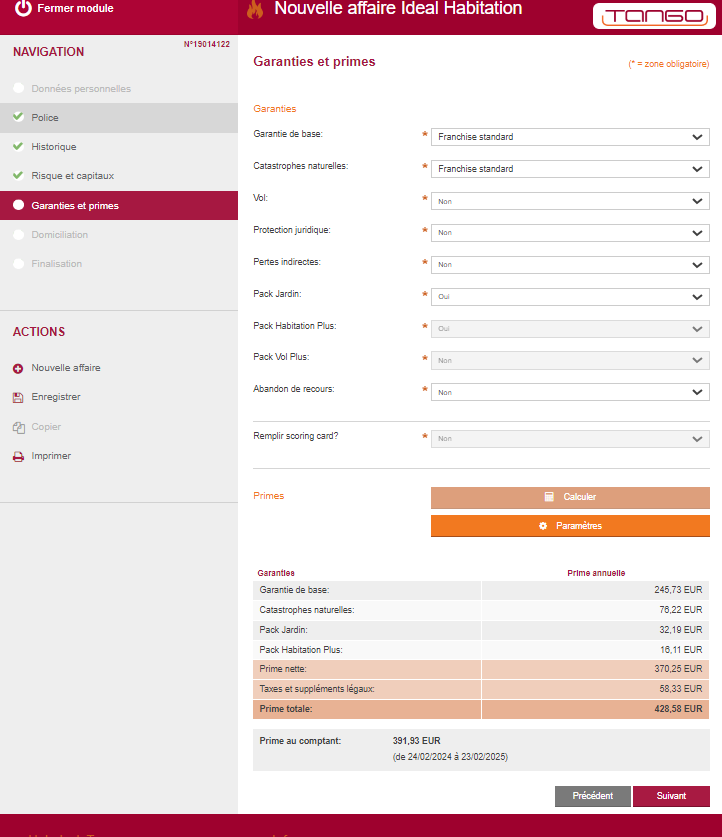Click the Prime nette value 370,25 EUR
Screen dimensions: 722x837
678,669
